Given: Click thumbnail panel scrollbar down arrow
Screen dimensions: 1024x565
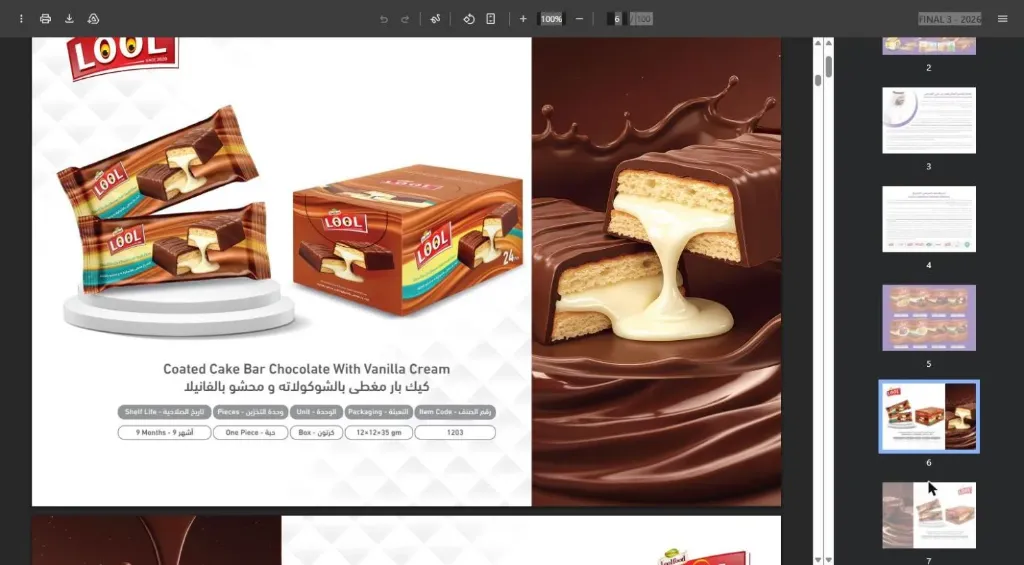Looking at the screenshot, I should (829, 560).
